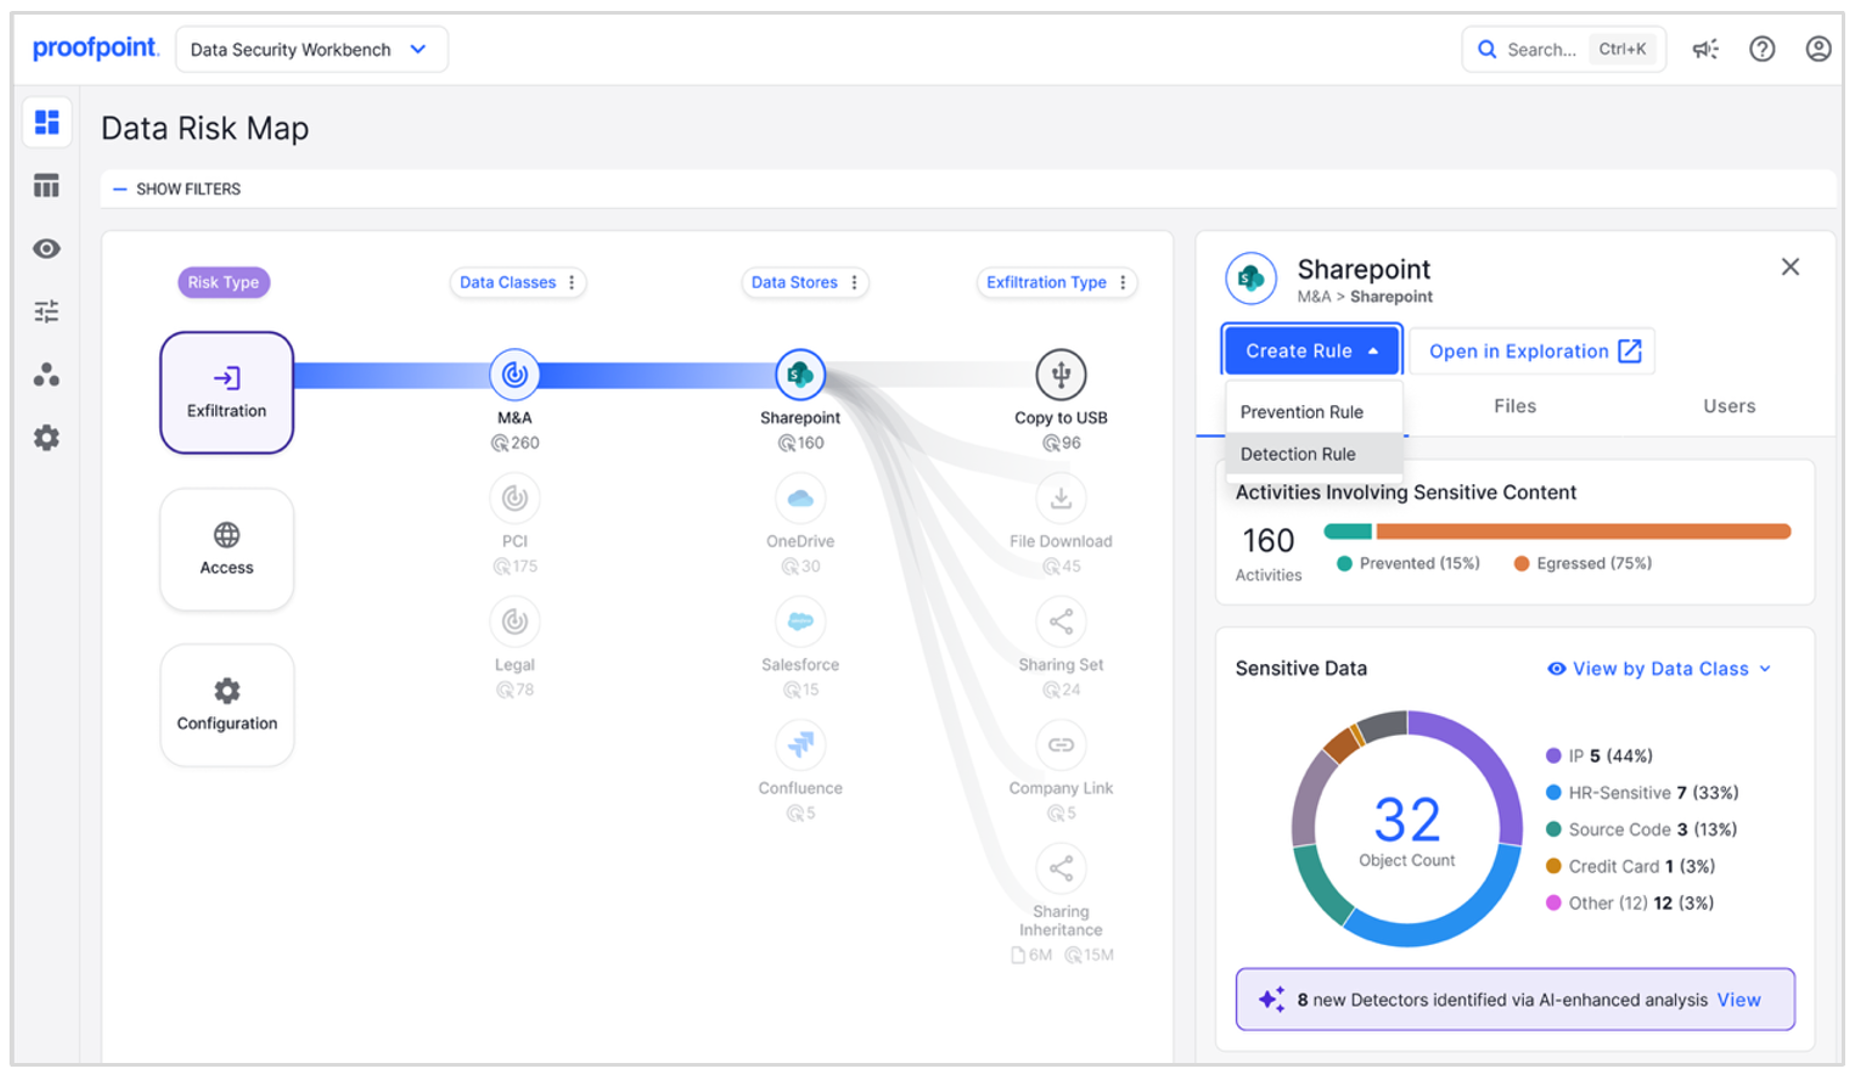Select the Access risk type card

pos(227,549)
